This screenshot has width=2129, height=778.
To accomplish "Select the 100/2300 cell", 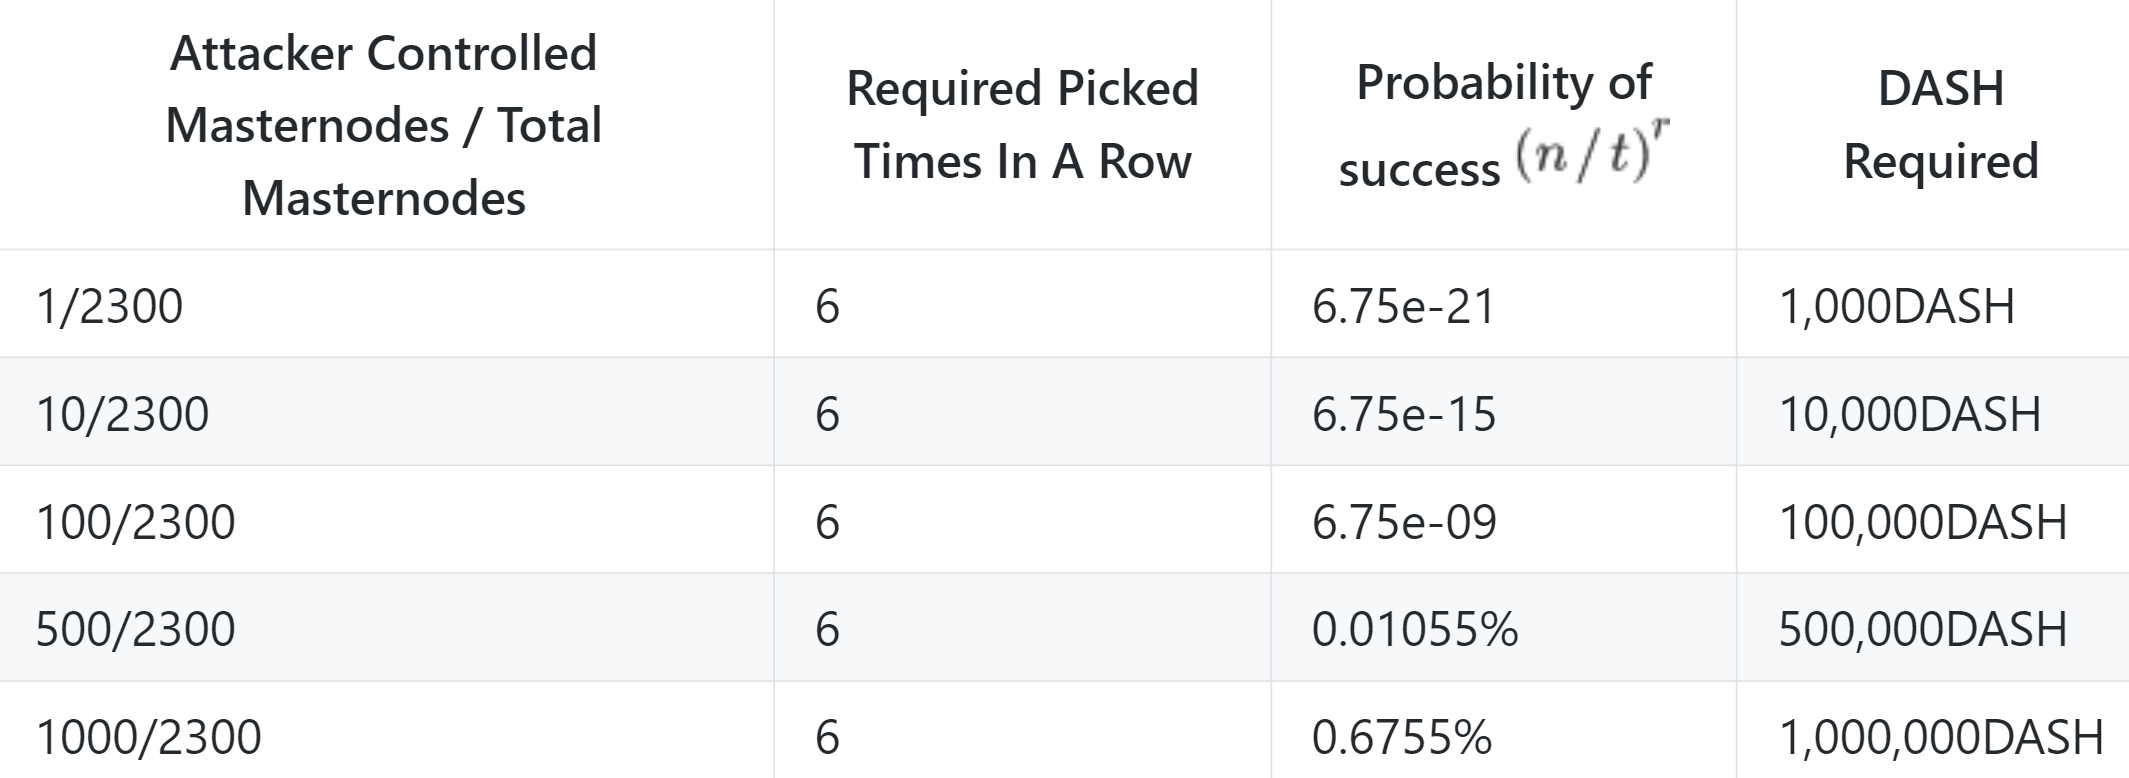I will click(x=136, y=522).
